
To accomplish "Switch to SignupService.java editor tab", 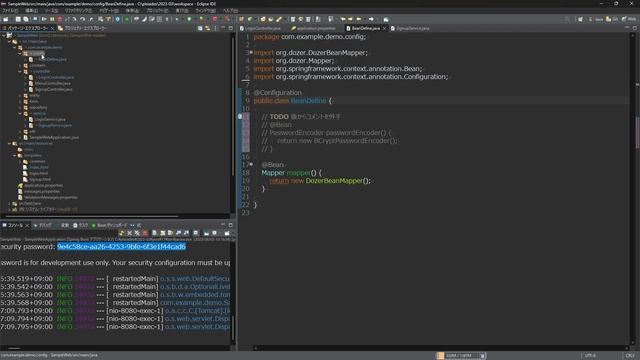I will 409,28.
